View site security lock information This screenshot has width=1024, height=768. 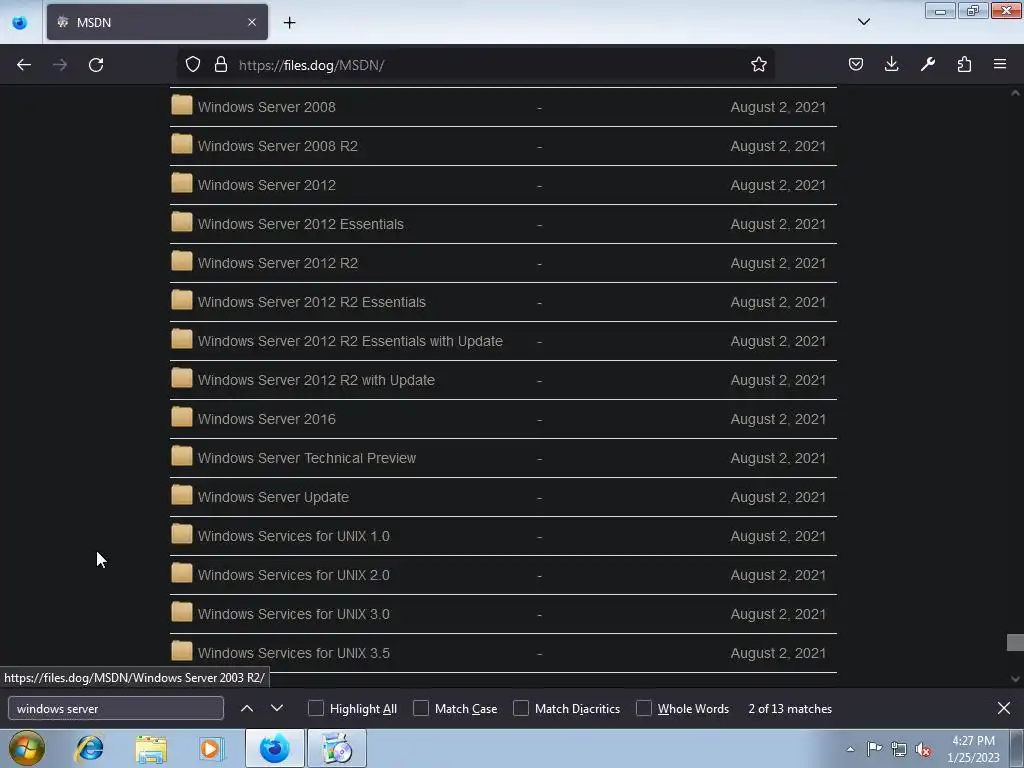click(x=221, y=65)
